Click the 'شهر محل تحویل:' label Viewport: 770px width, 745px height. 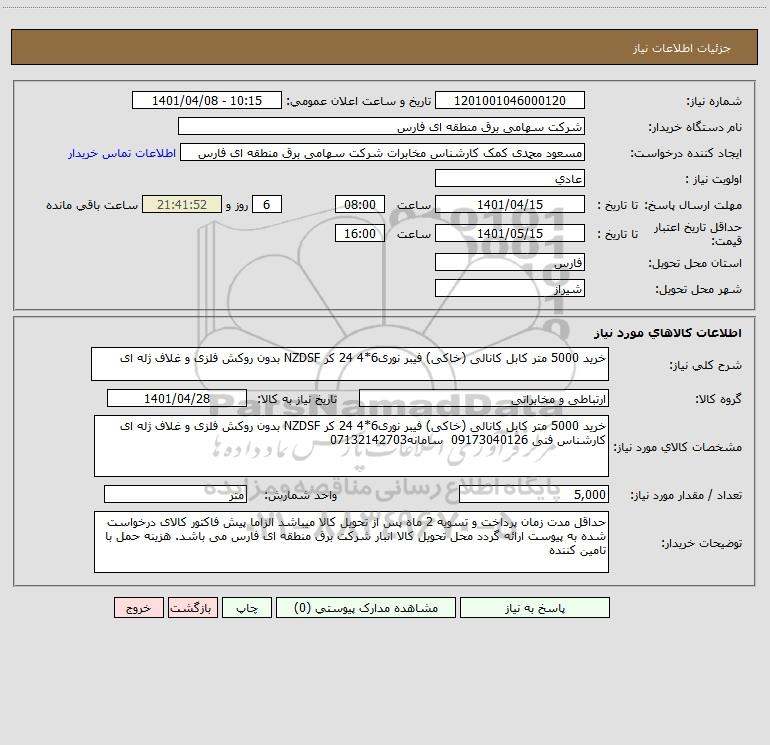698,290
